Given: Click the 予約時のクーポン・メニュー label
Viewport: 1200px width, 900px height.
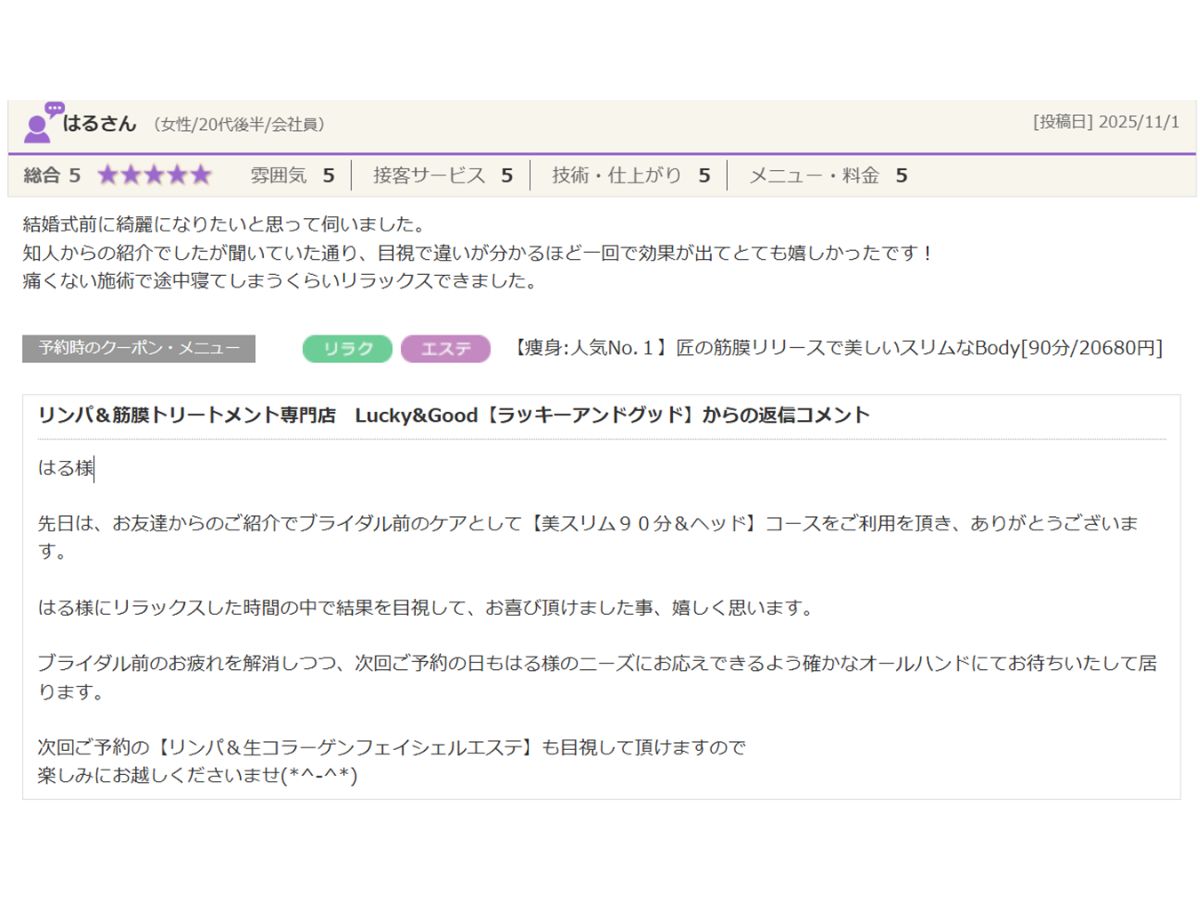Looking at the screenshot, I should point(138,349).
